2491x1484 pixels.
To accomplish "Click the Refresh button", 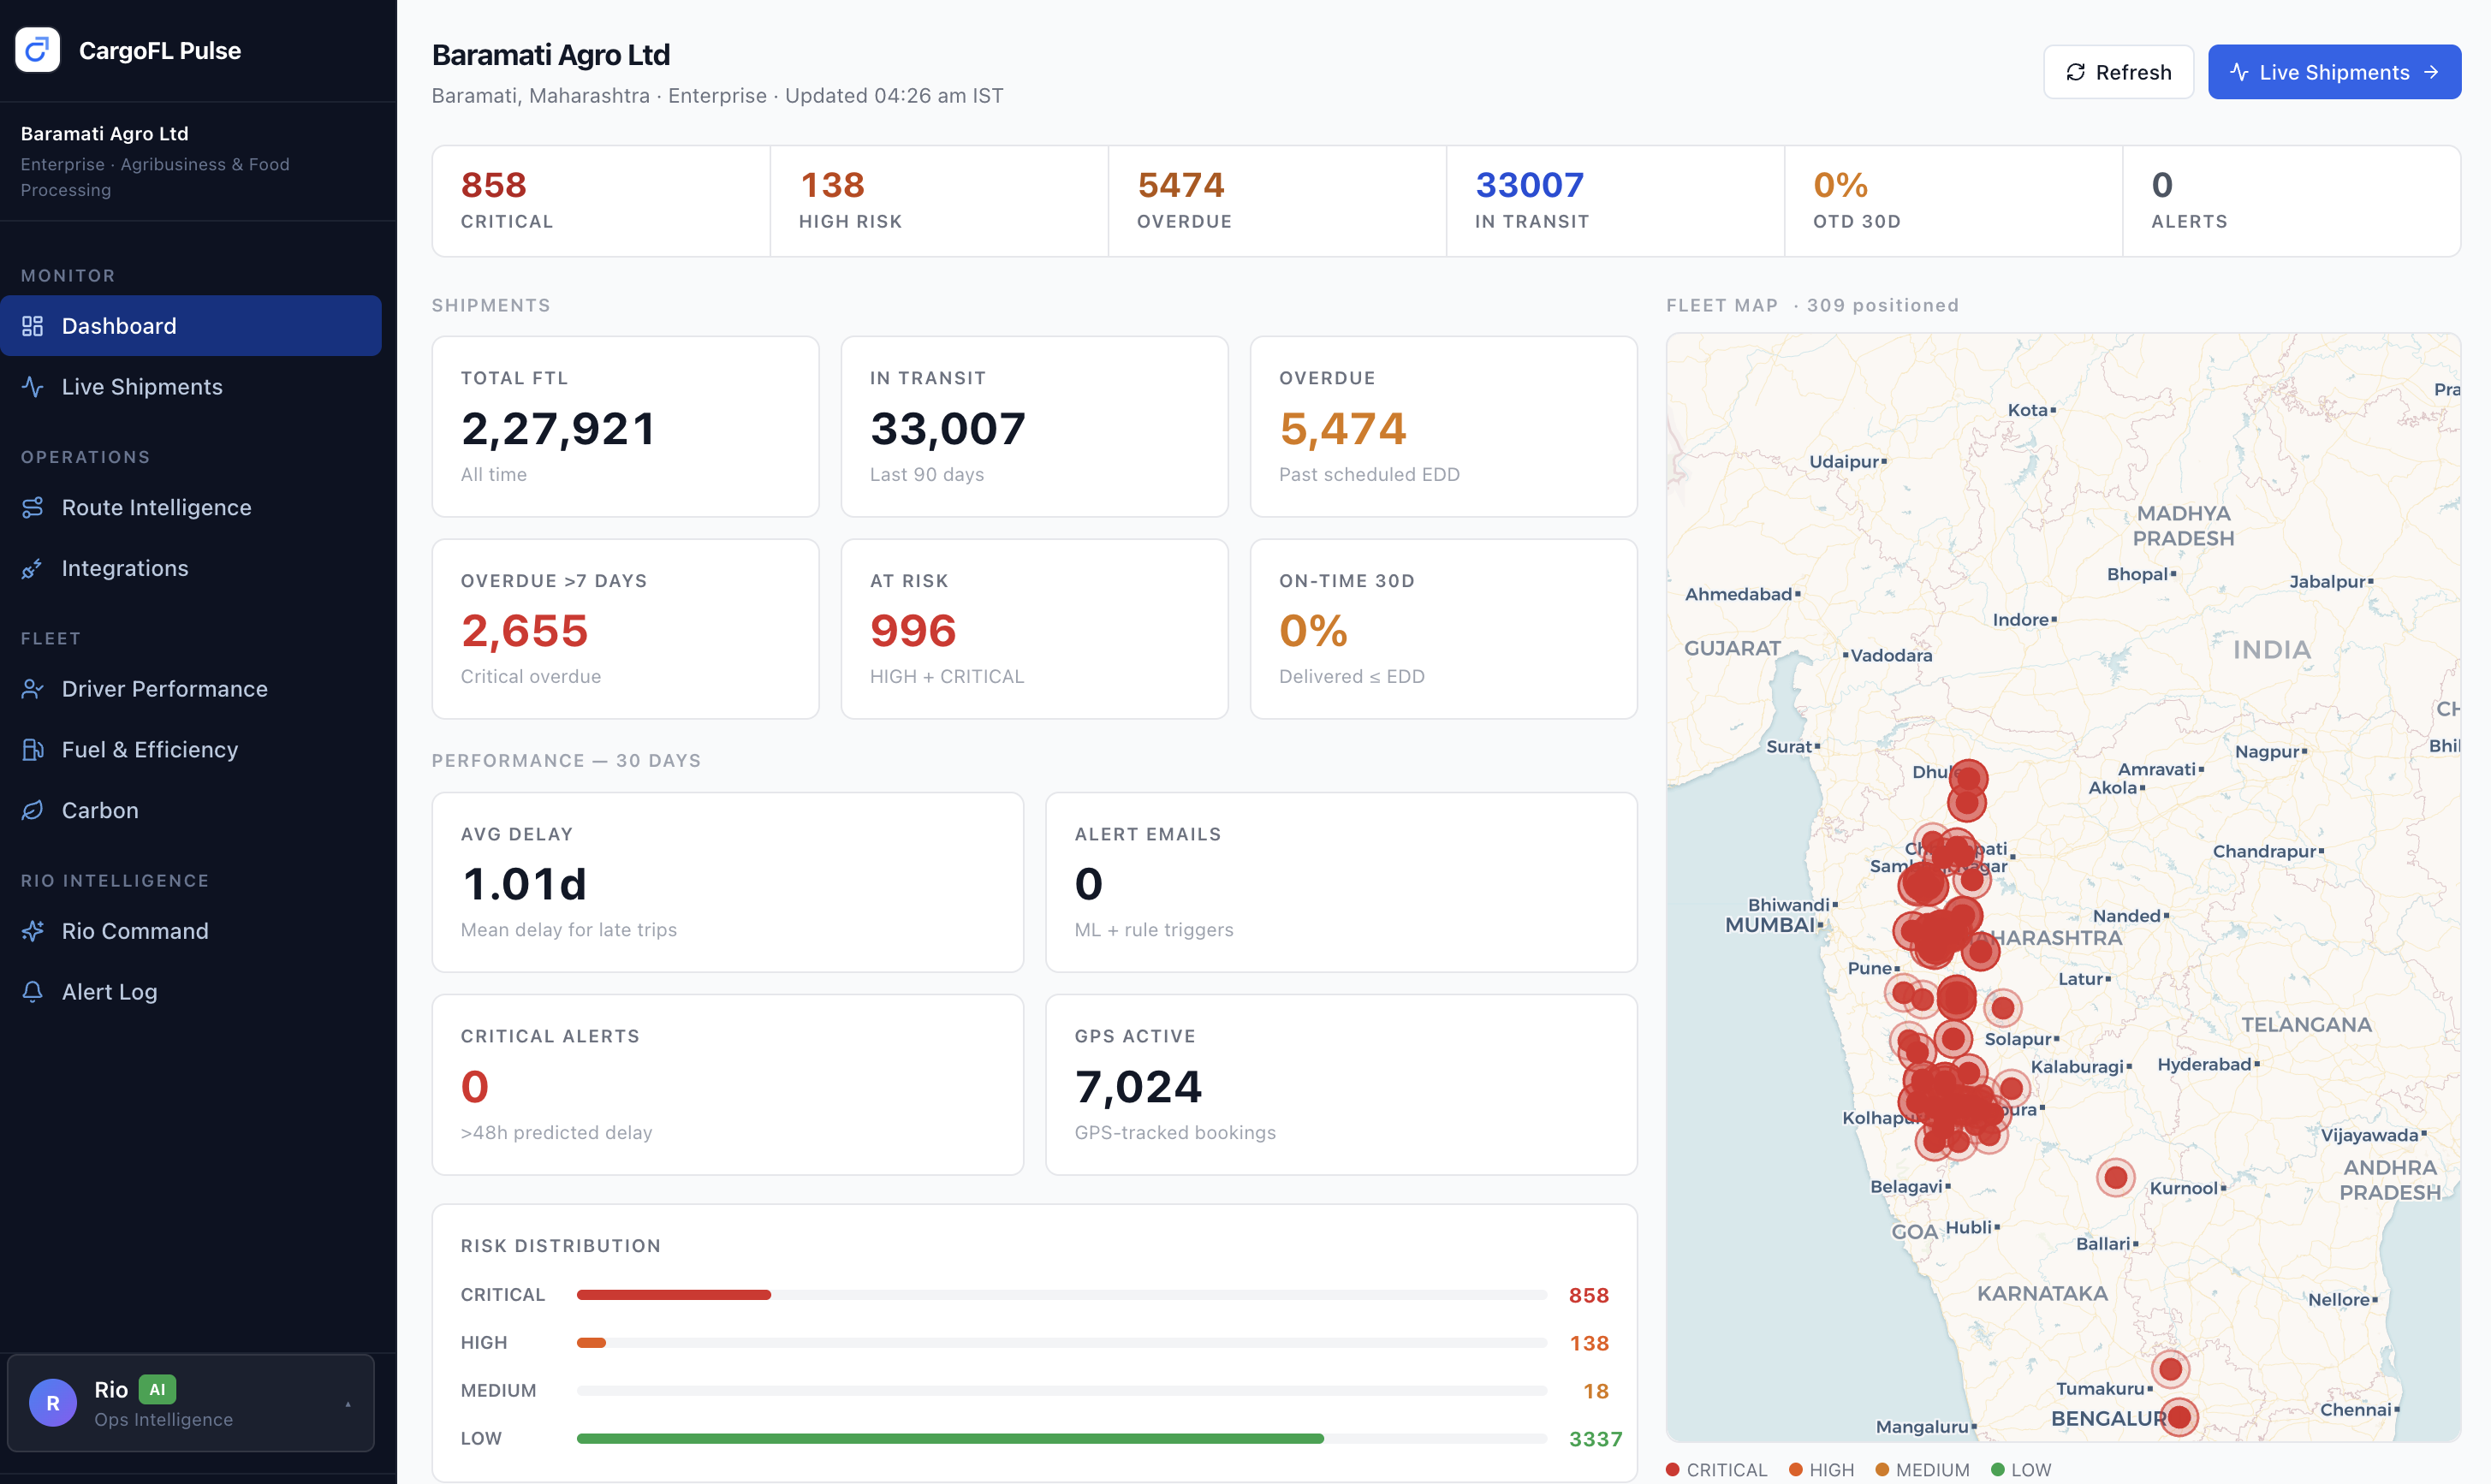I will click(x=2118, y=72).
